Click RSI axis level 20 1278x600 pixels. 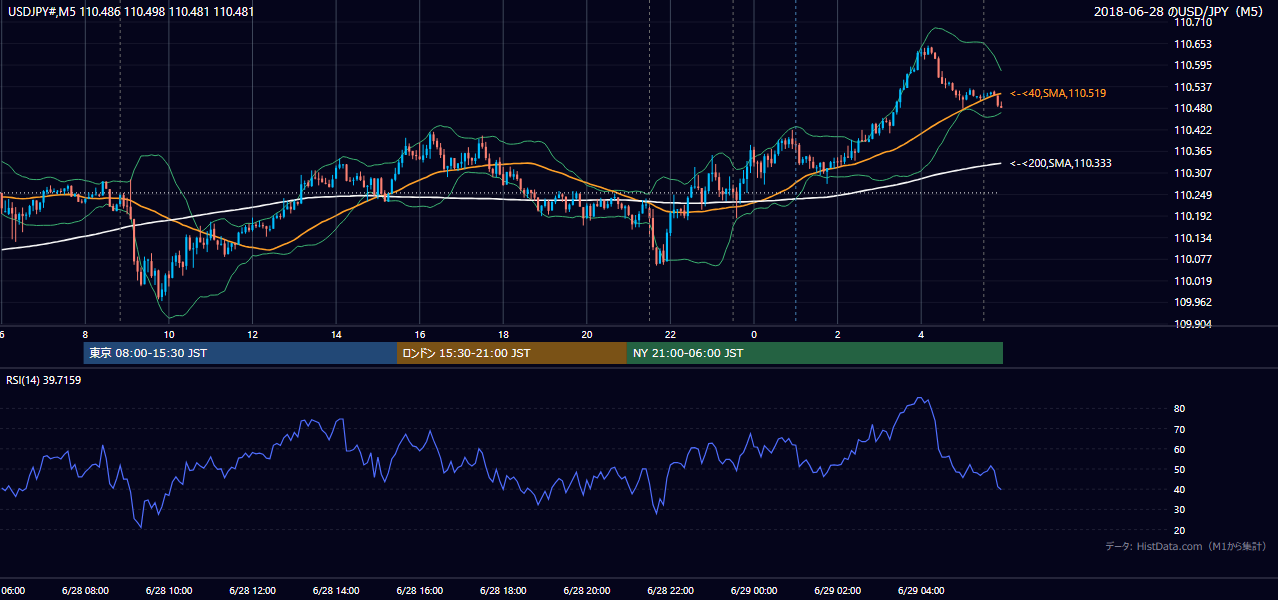pos(1179,530)
